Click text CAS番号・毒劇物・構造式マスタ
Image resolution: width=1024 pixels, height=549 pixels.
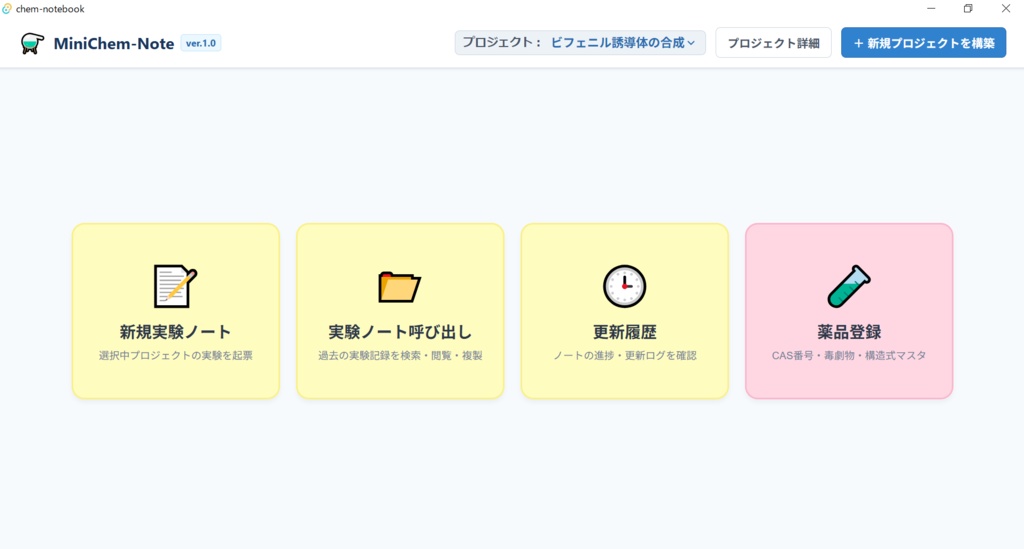click(x=849, y=356)
